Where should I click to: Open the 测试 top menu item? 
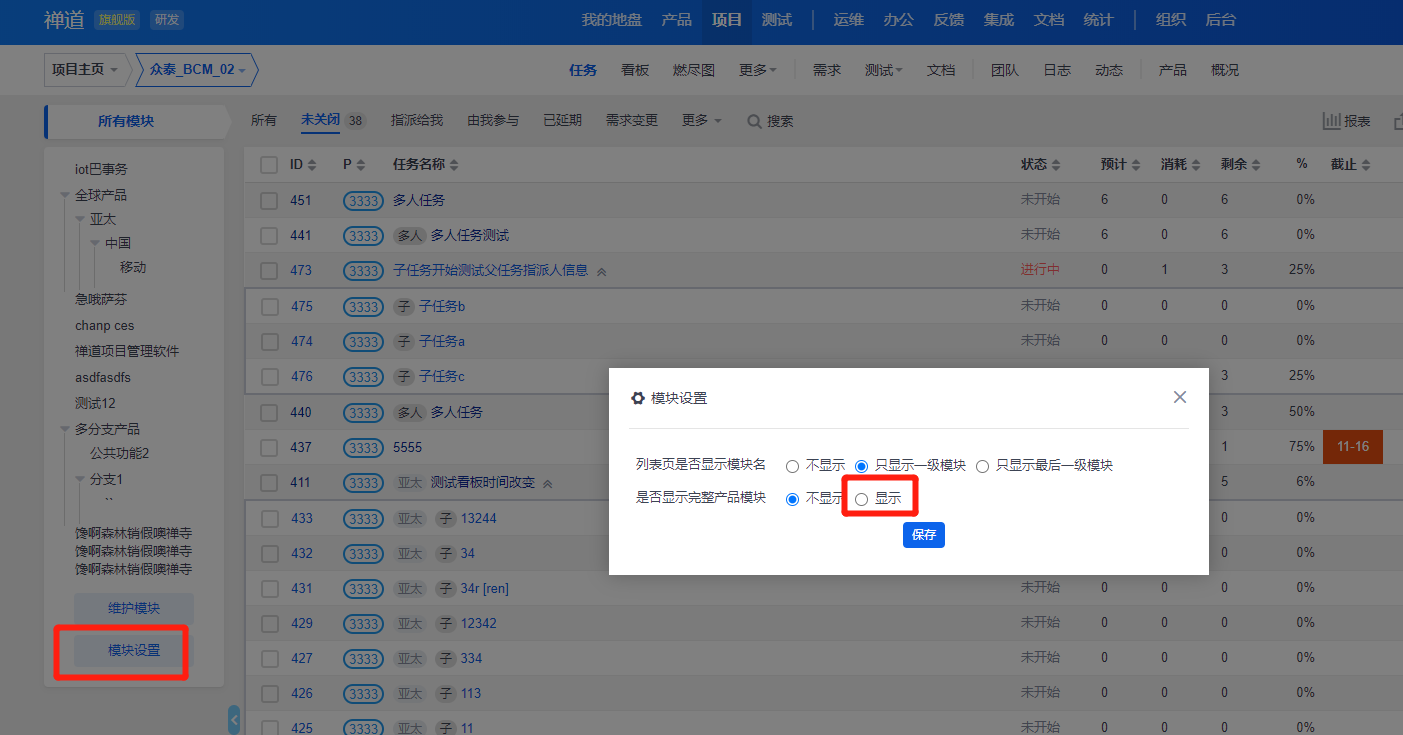pyautogui.click(x=776, y=20)
